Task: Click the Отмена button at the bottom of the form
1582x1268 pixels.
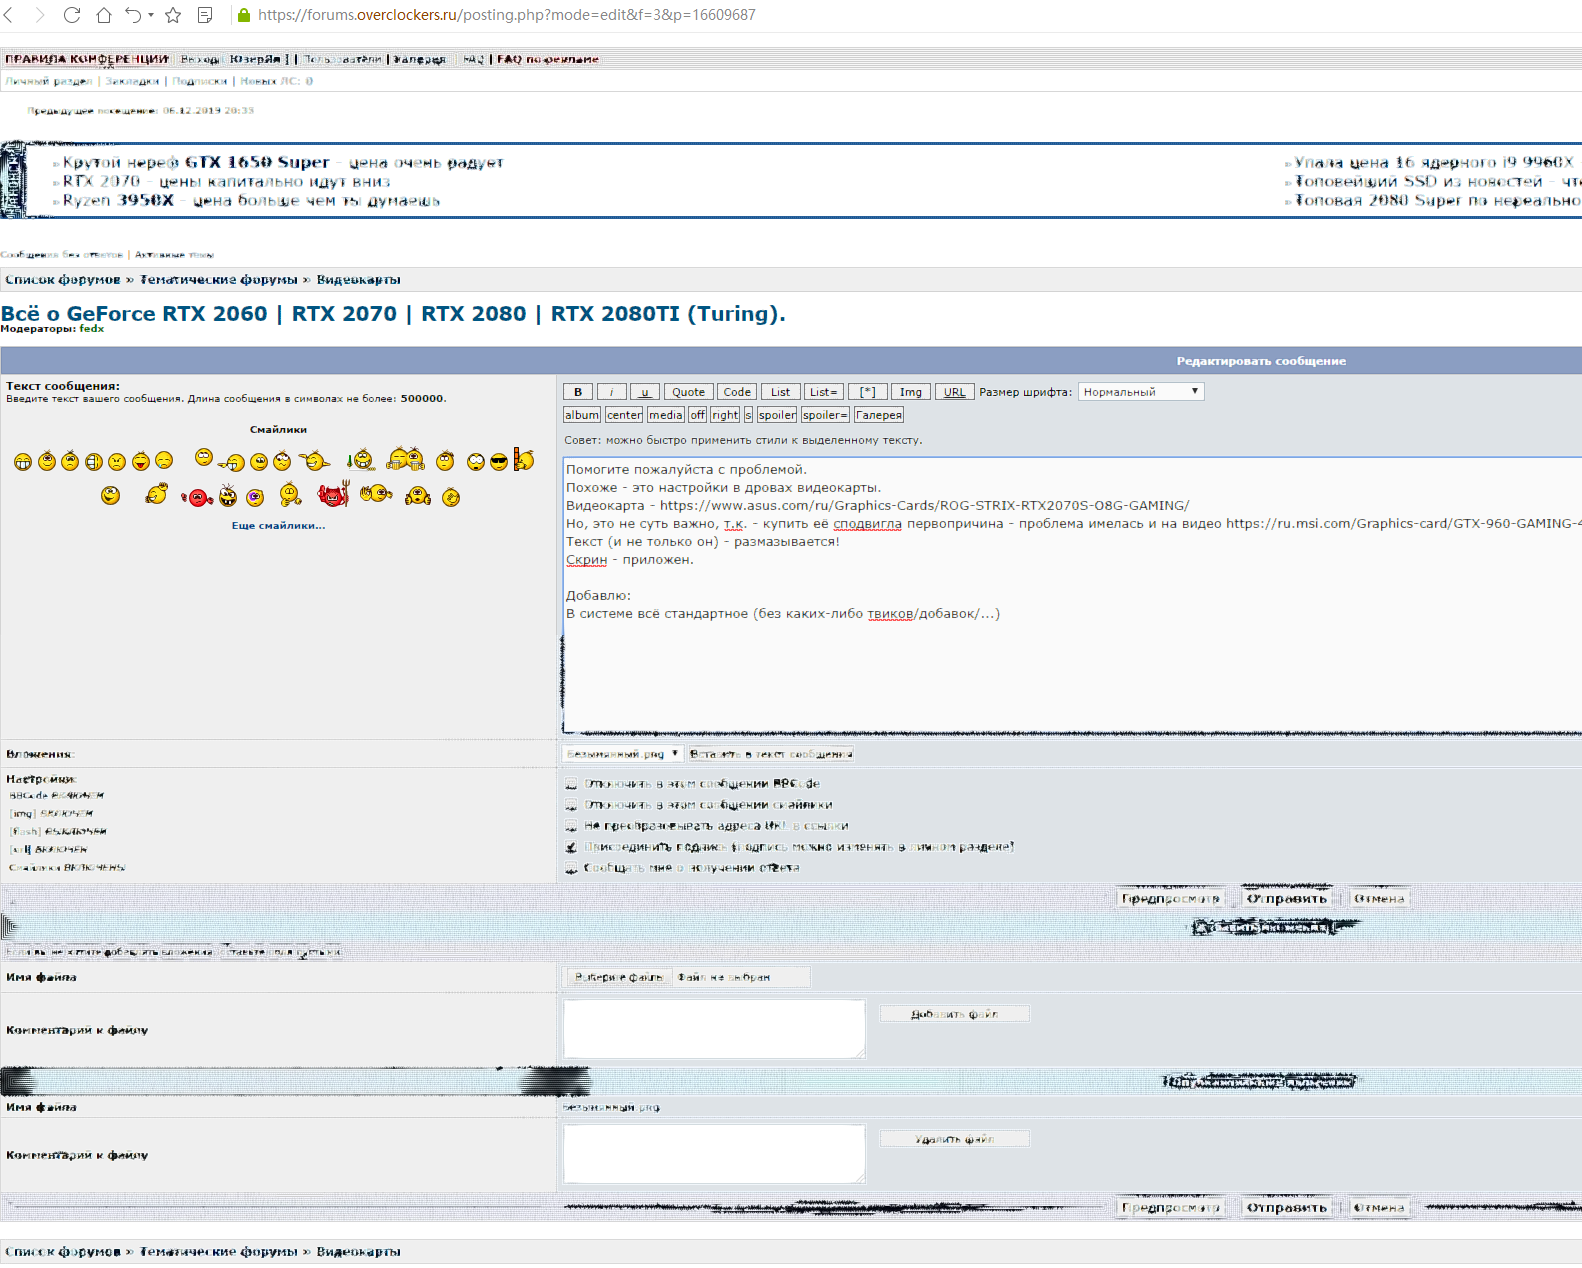Action: 1379,1208
